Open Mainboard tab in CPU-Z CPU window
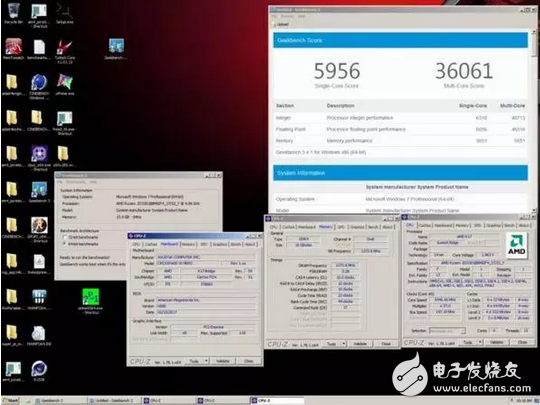The image size is (540, 405). [x=443, y=225]
